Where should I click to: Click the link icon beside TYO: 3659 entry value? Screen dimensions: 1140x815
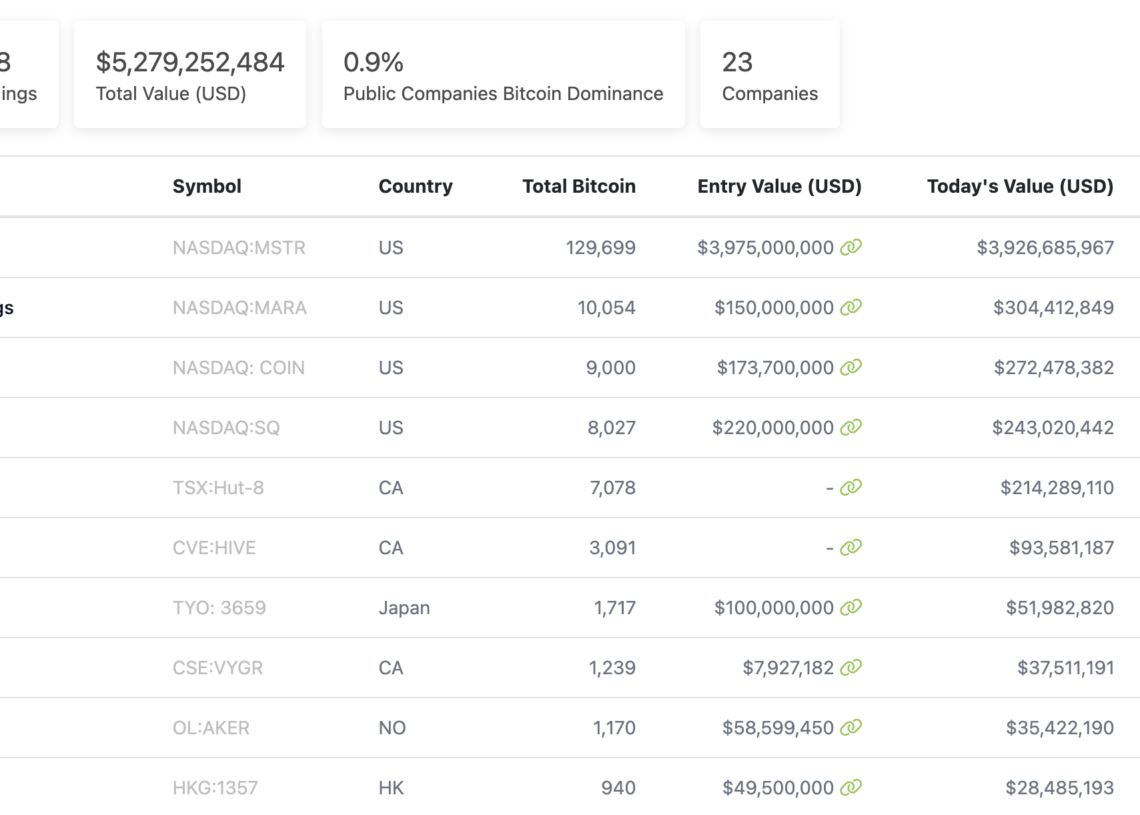(850, 607)
